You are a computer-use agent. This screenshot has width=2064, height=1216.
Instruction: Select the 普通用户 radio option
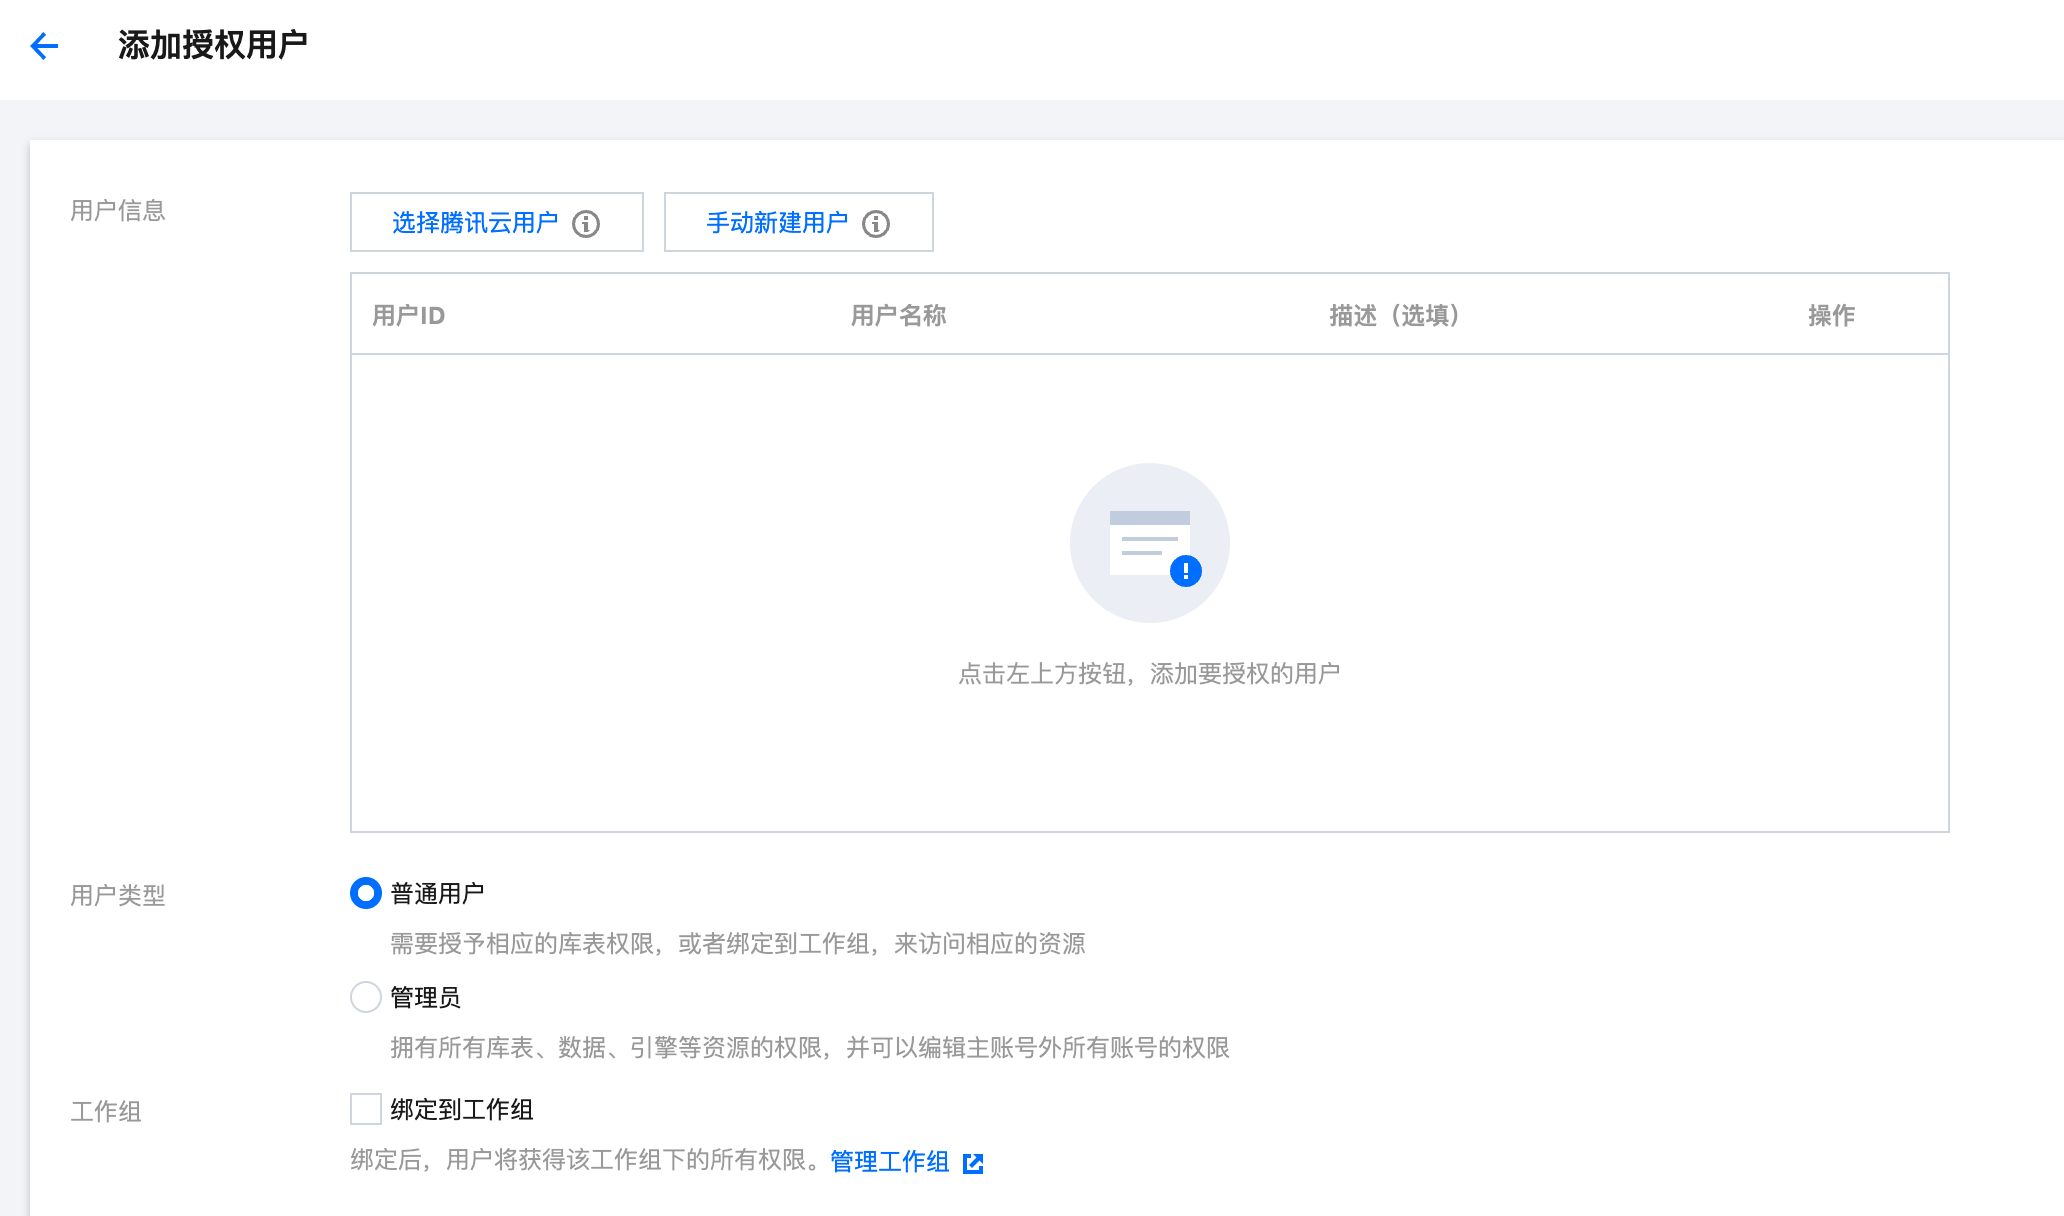366,893
